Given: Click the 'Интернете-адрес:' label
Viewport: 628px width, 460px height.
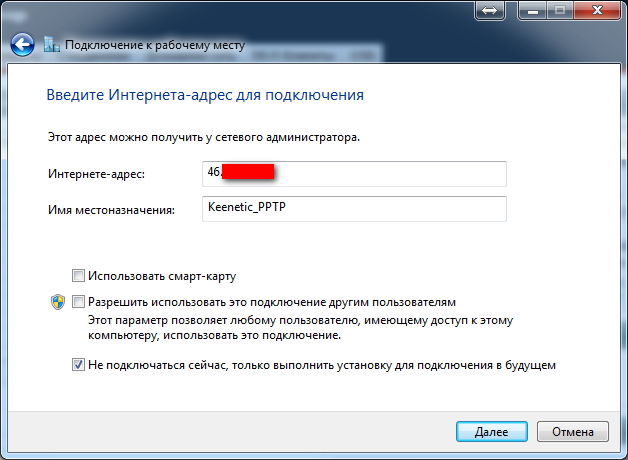Looking at the screenshot, I should pos(96,174).
